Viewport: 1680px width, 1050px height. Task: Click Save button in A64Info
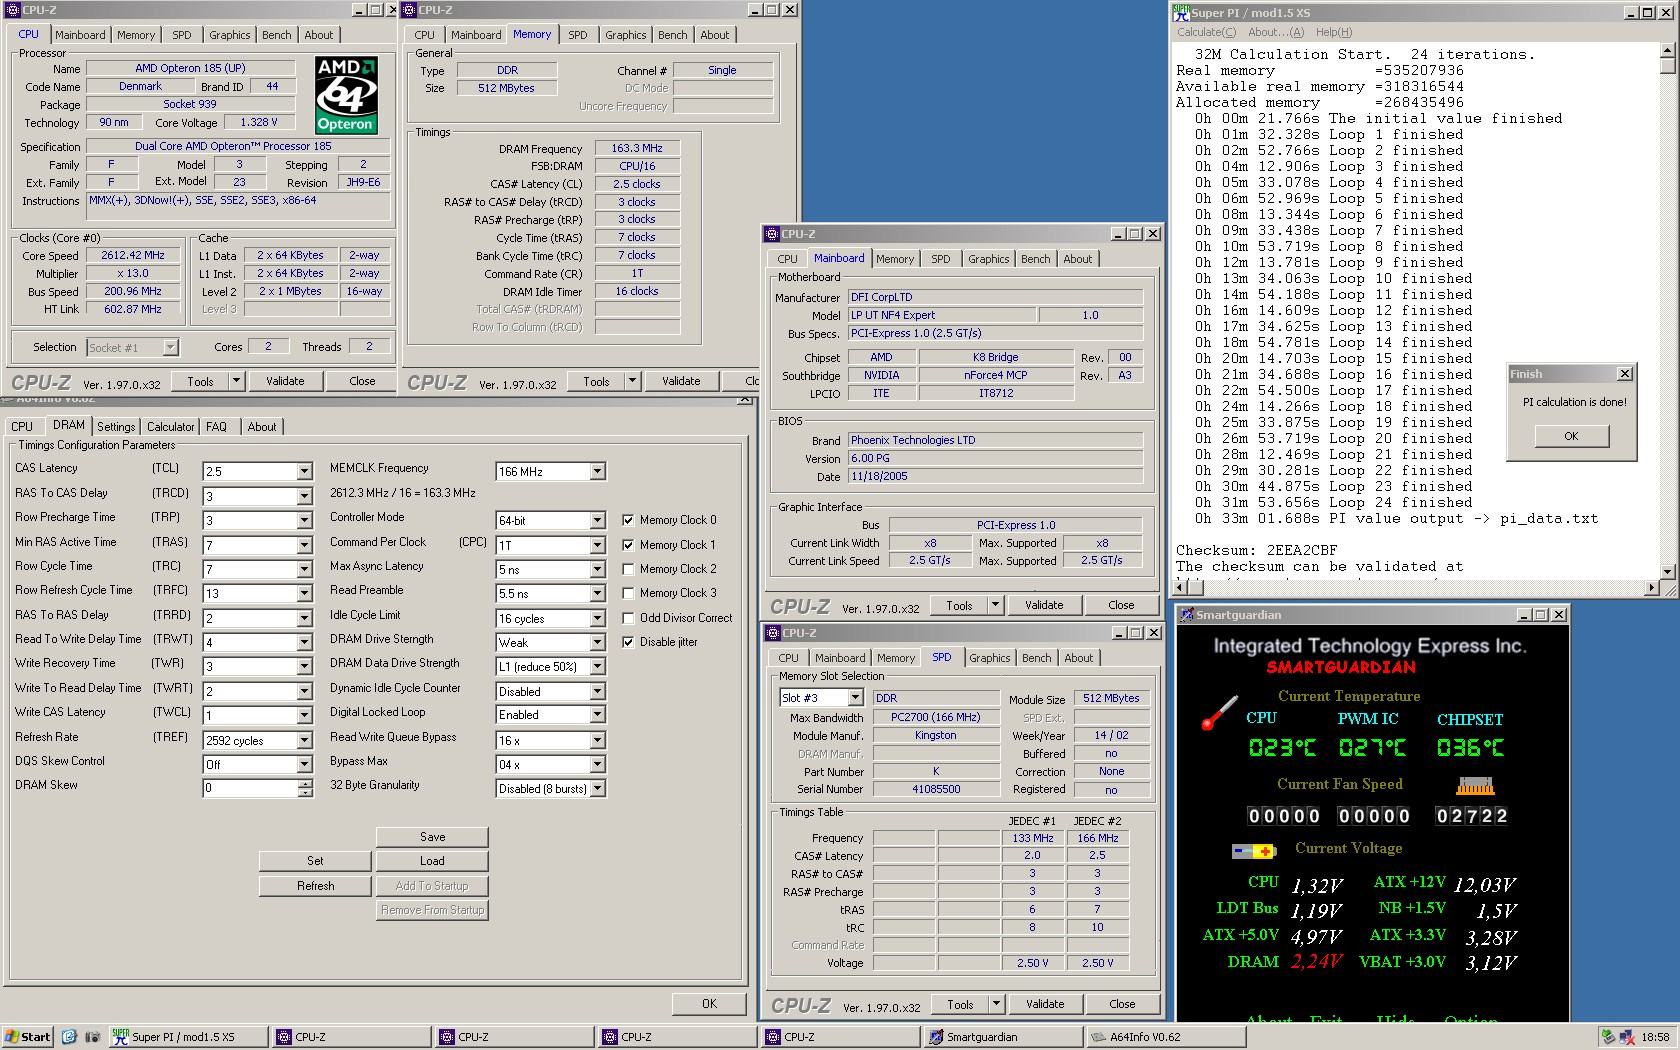point(432,837)
